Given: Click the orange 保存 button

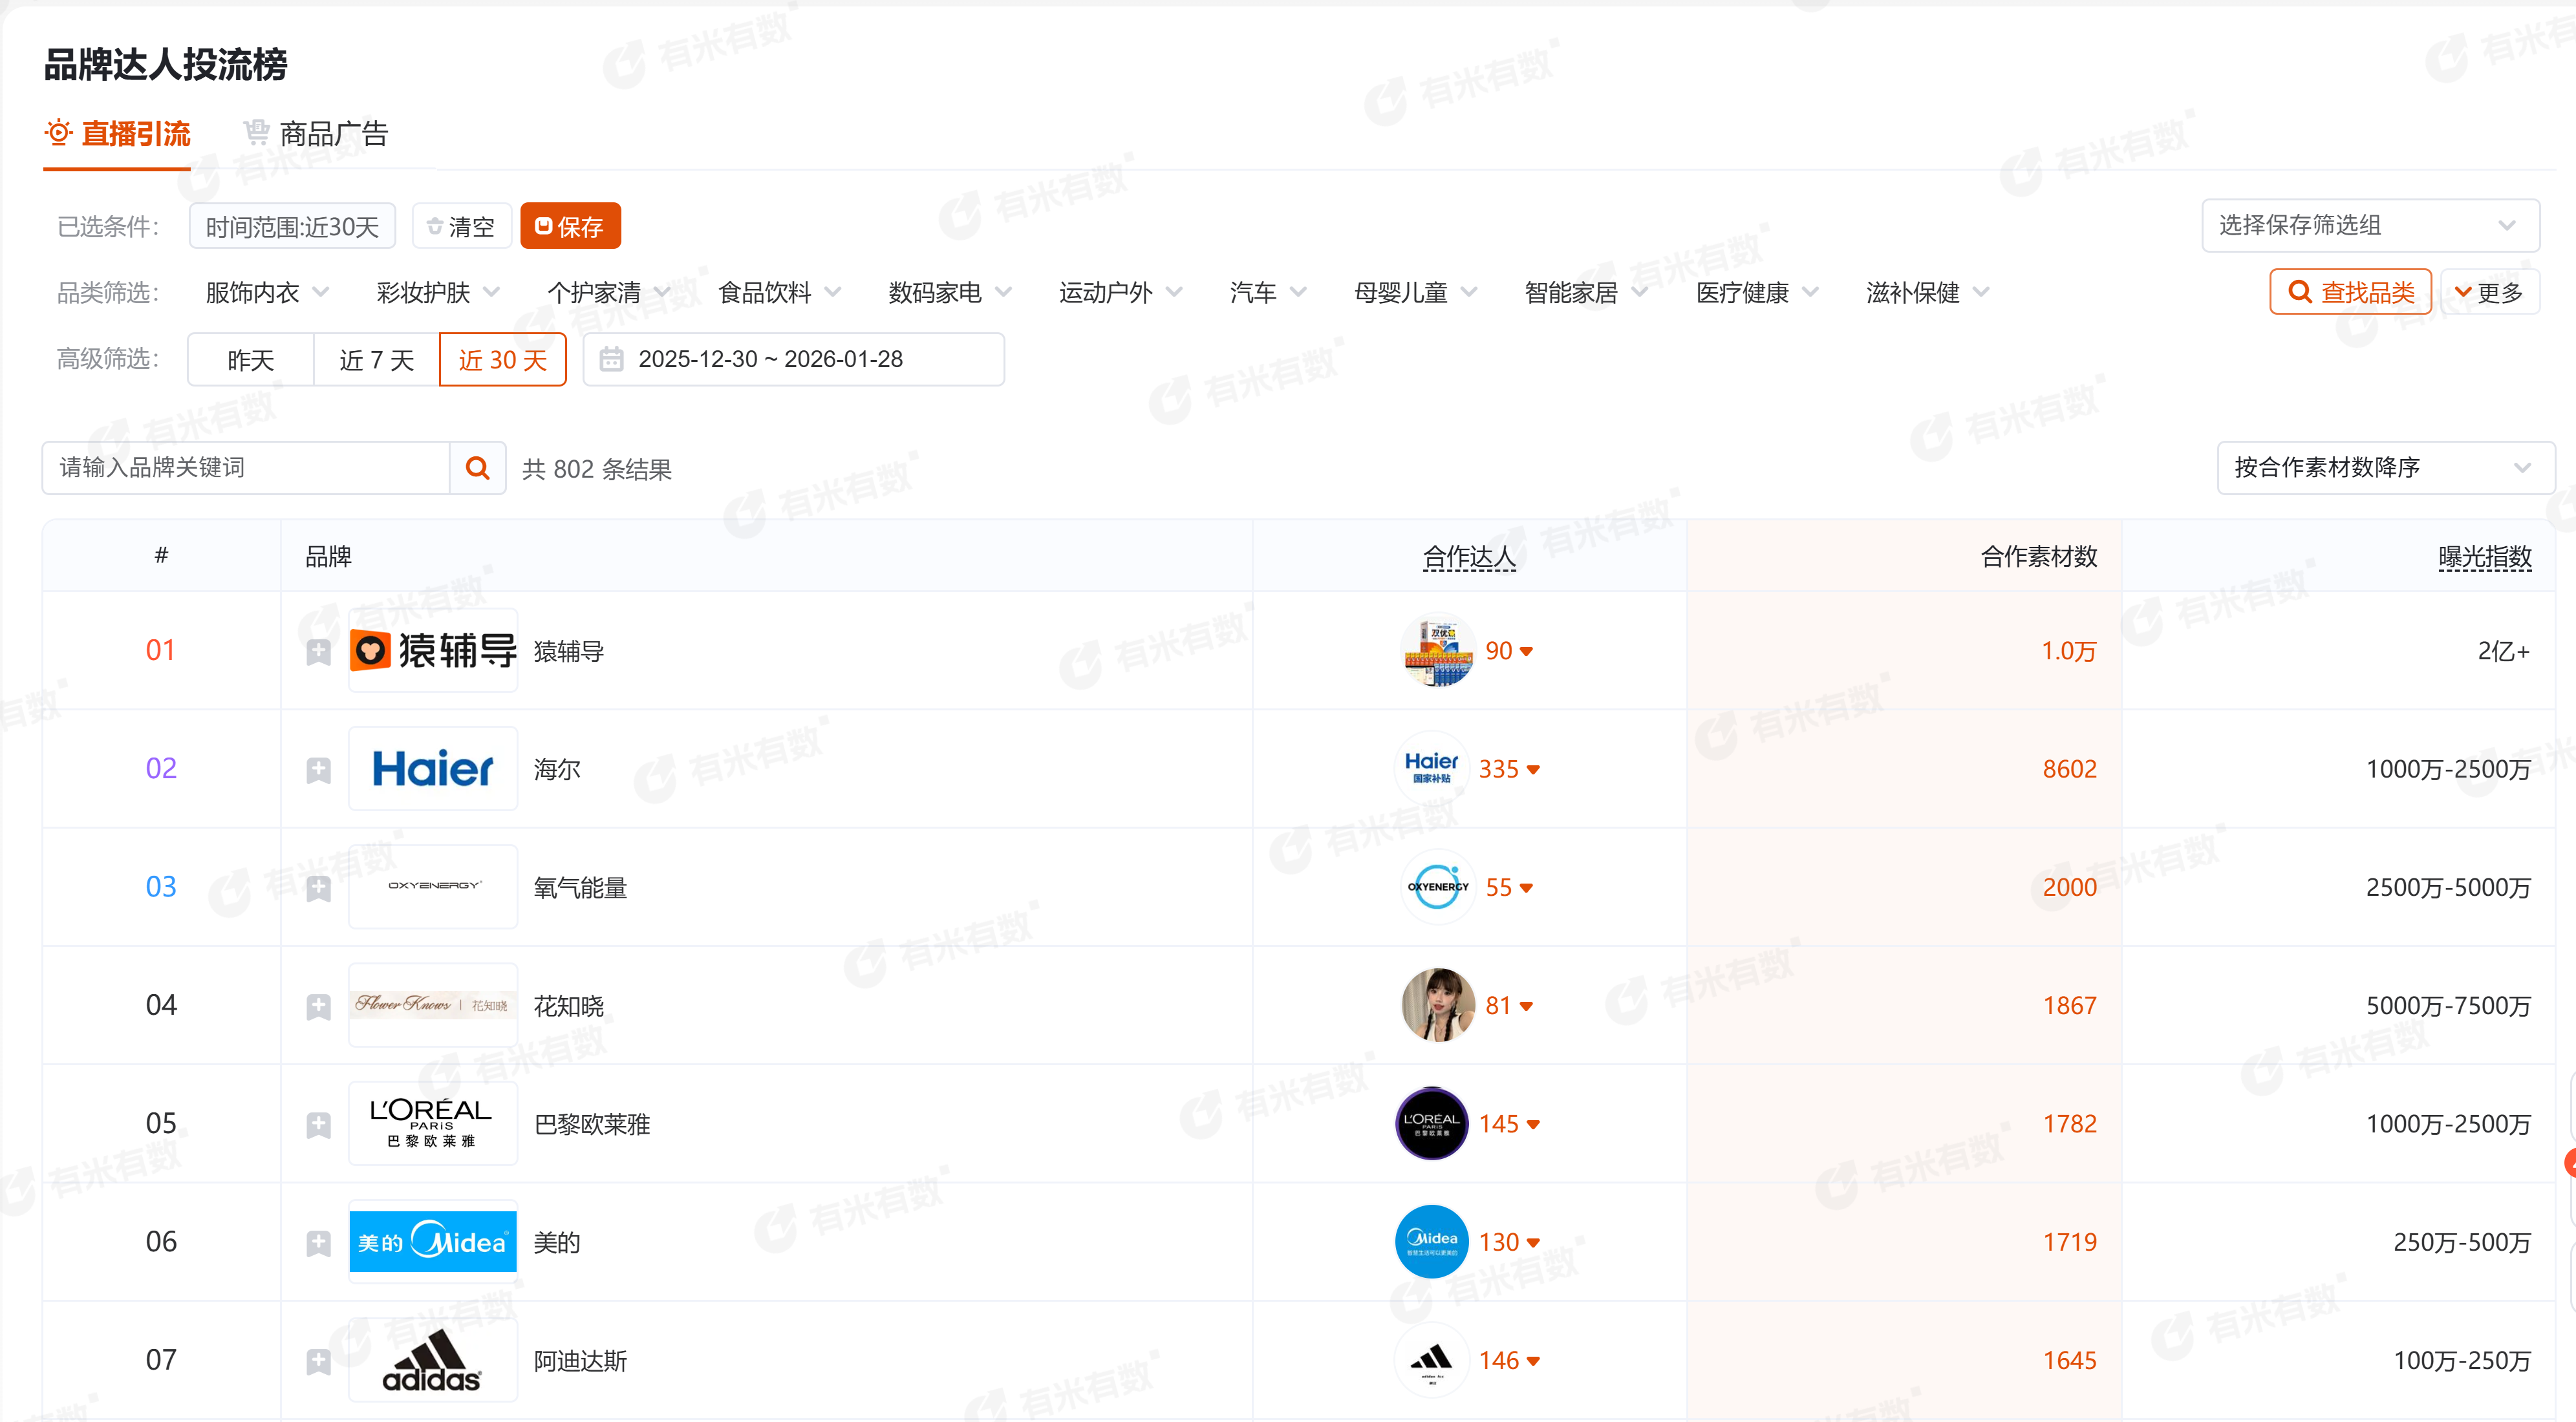Looking at the screenshot, I should coord(570,226).
